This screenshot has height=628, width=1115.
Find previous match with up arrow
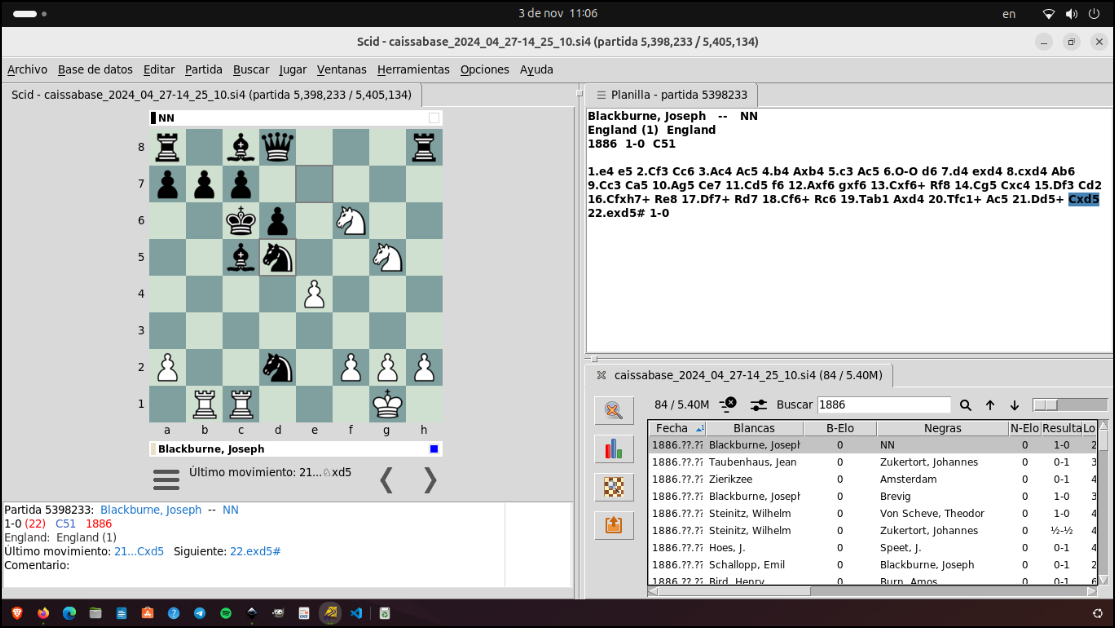(x=990, y=405)
